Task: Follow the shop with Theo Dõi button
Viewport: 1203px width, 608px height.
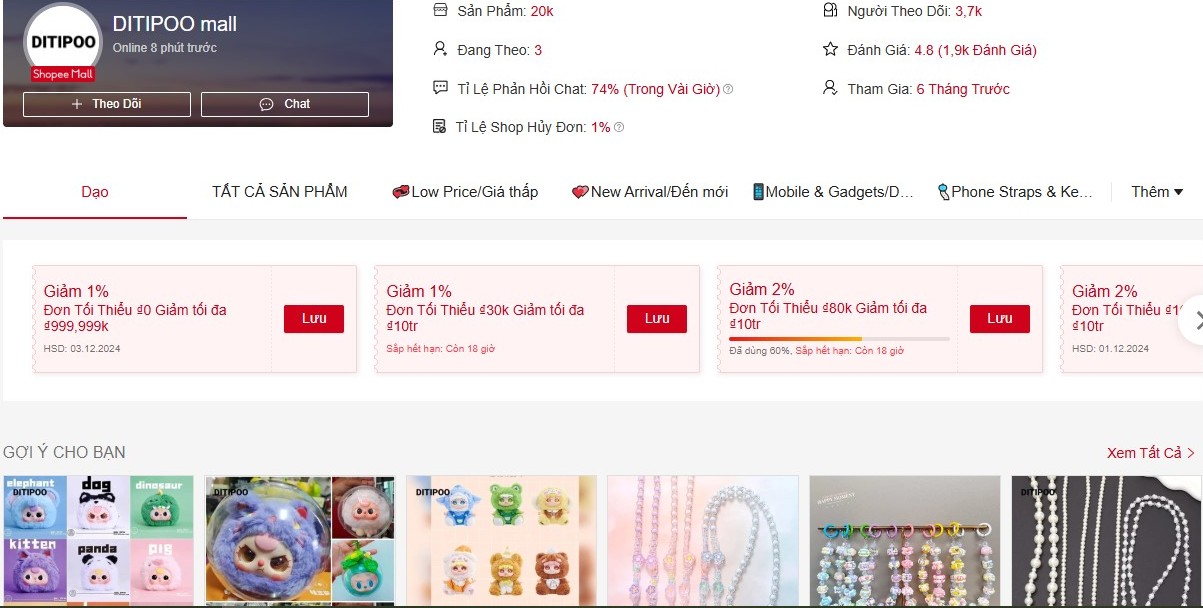Action: (x=107, y=104)
